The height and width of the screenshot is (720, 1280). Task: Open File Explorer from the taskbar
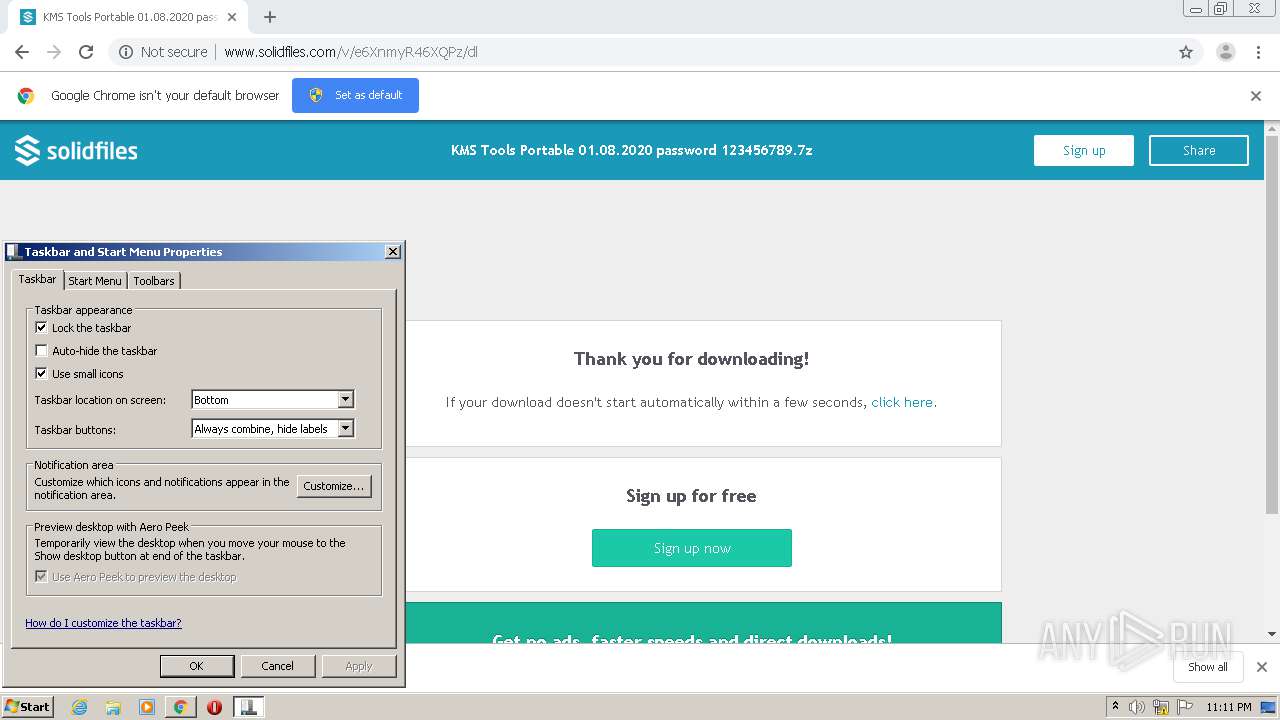tap(113, 707)
